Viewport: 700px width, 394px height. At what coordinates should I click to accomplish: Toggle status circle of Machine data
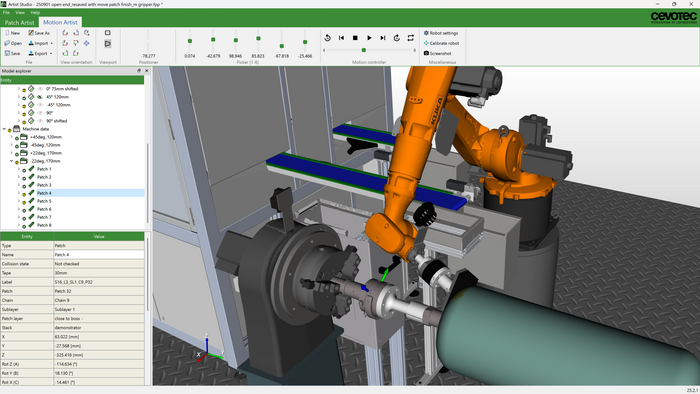(10, 130)
